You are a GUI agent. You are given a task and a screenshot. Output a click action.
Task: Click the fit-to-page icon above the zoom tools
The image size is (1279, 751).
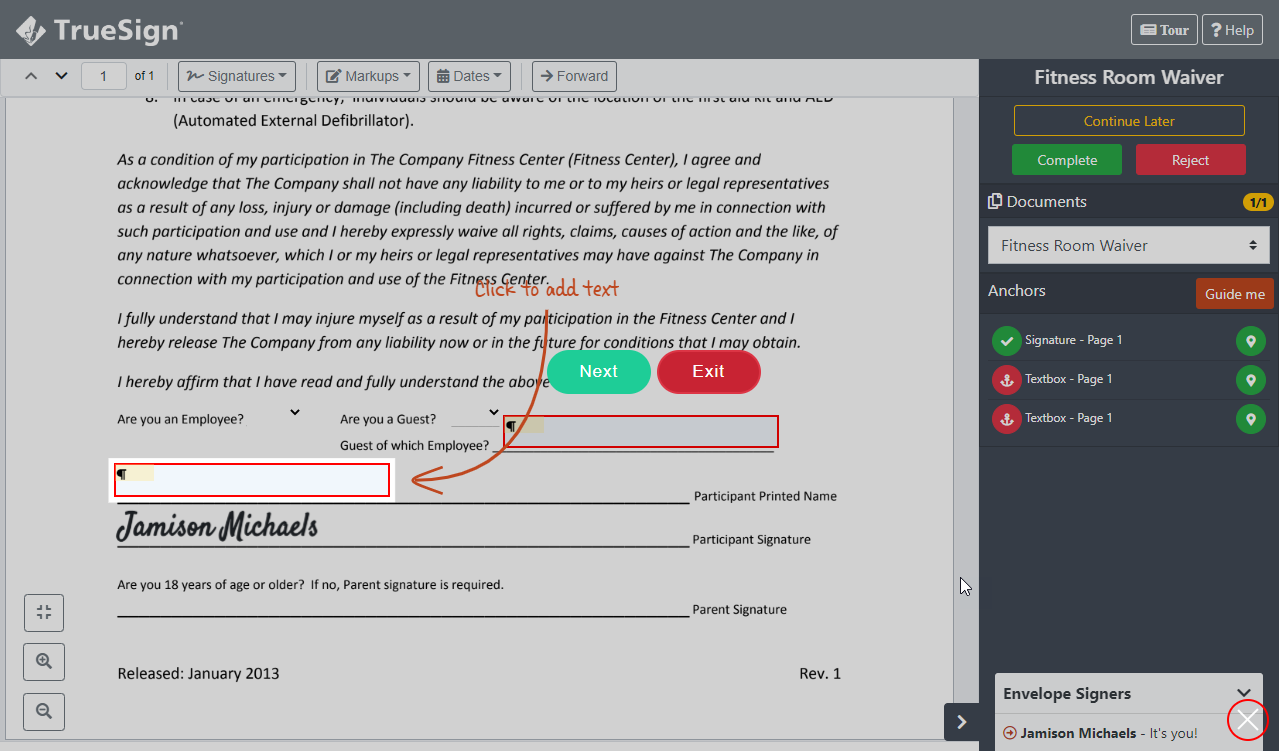(x=43, y=612)
